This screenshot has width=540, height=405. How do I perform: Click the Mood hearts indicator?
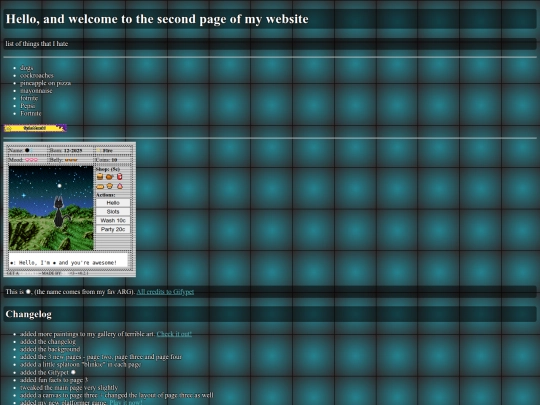coord(23,160)
